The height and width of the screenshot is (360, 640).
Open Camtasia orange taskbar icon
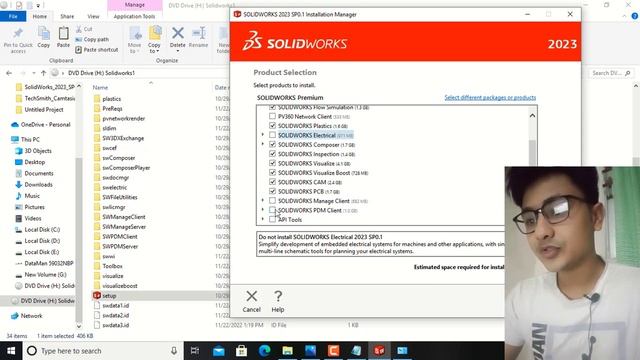coord(333,351)
